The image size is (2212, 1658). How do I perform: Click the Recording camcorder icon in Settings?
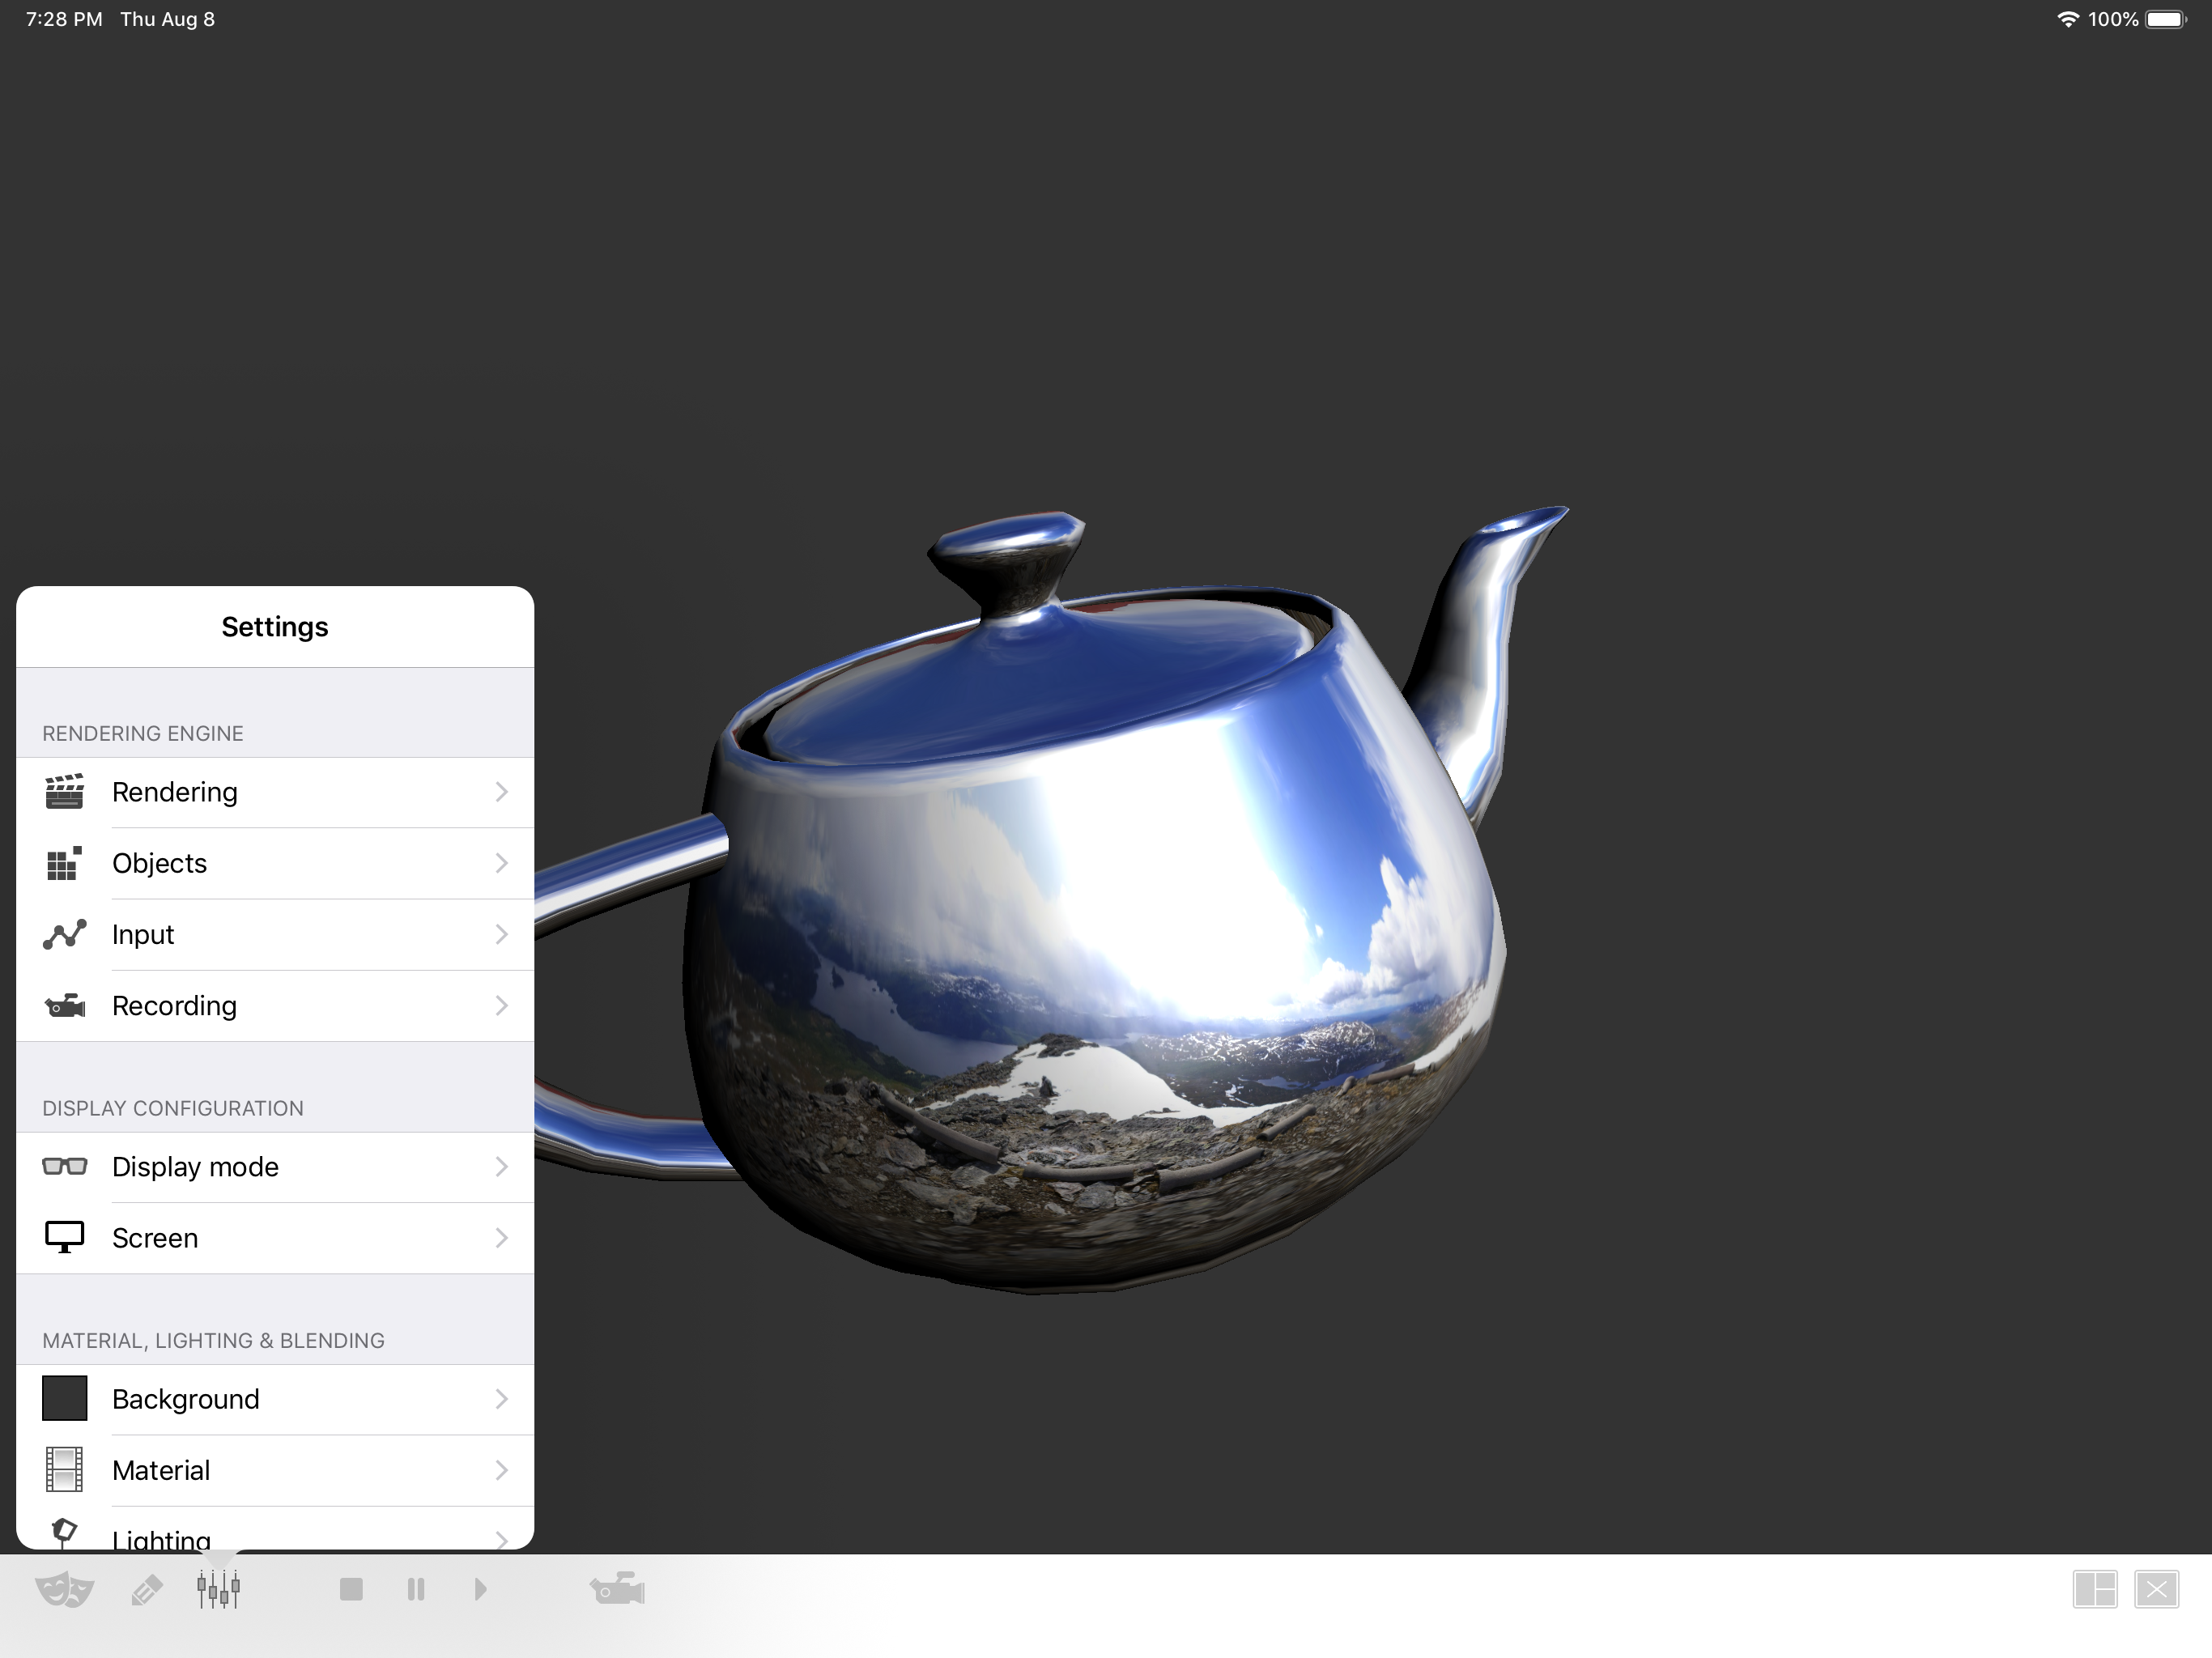coord(65,1005)
